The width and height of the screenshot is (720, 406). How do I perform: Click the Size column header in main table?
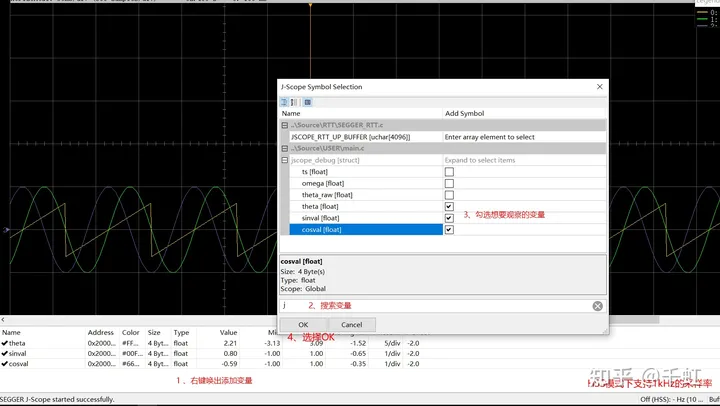click(154, 333)
